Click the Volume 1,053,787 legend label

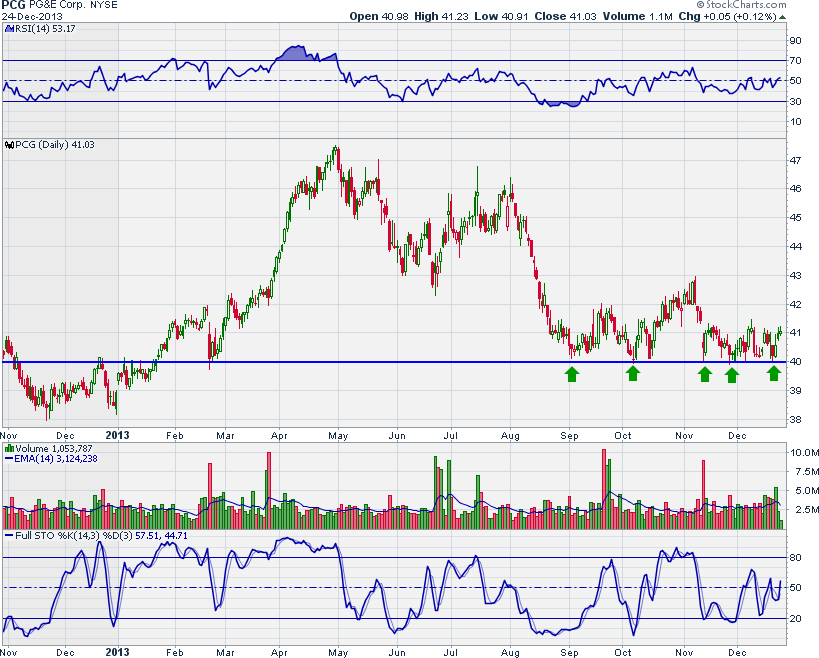click(x=54, y=449)
